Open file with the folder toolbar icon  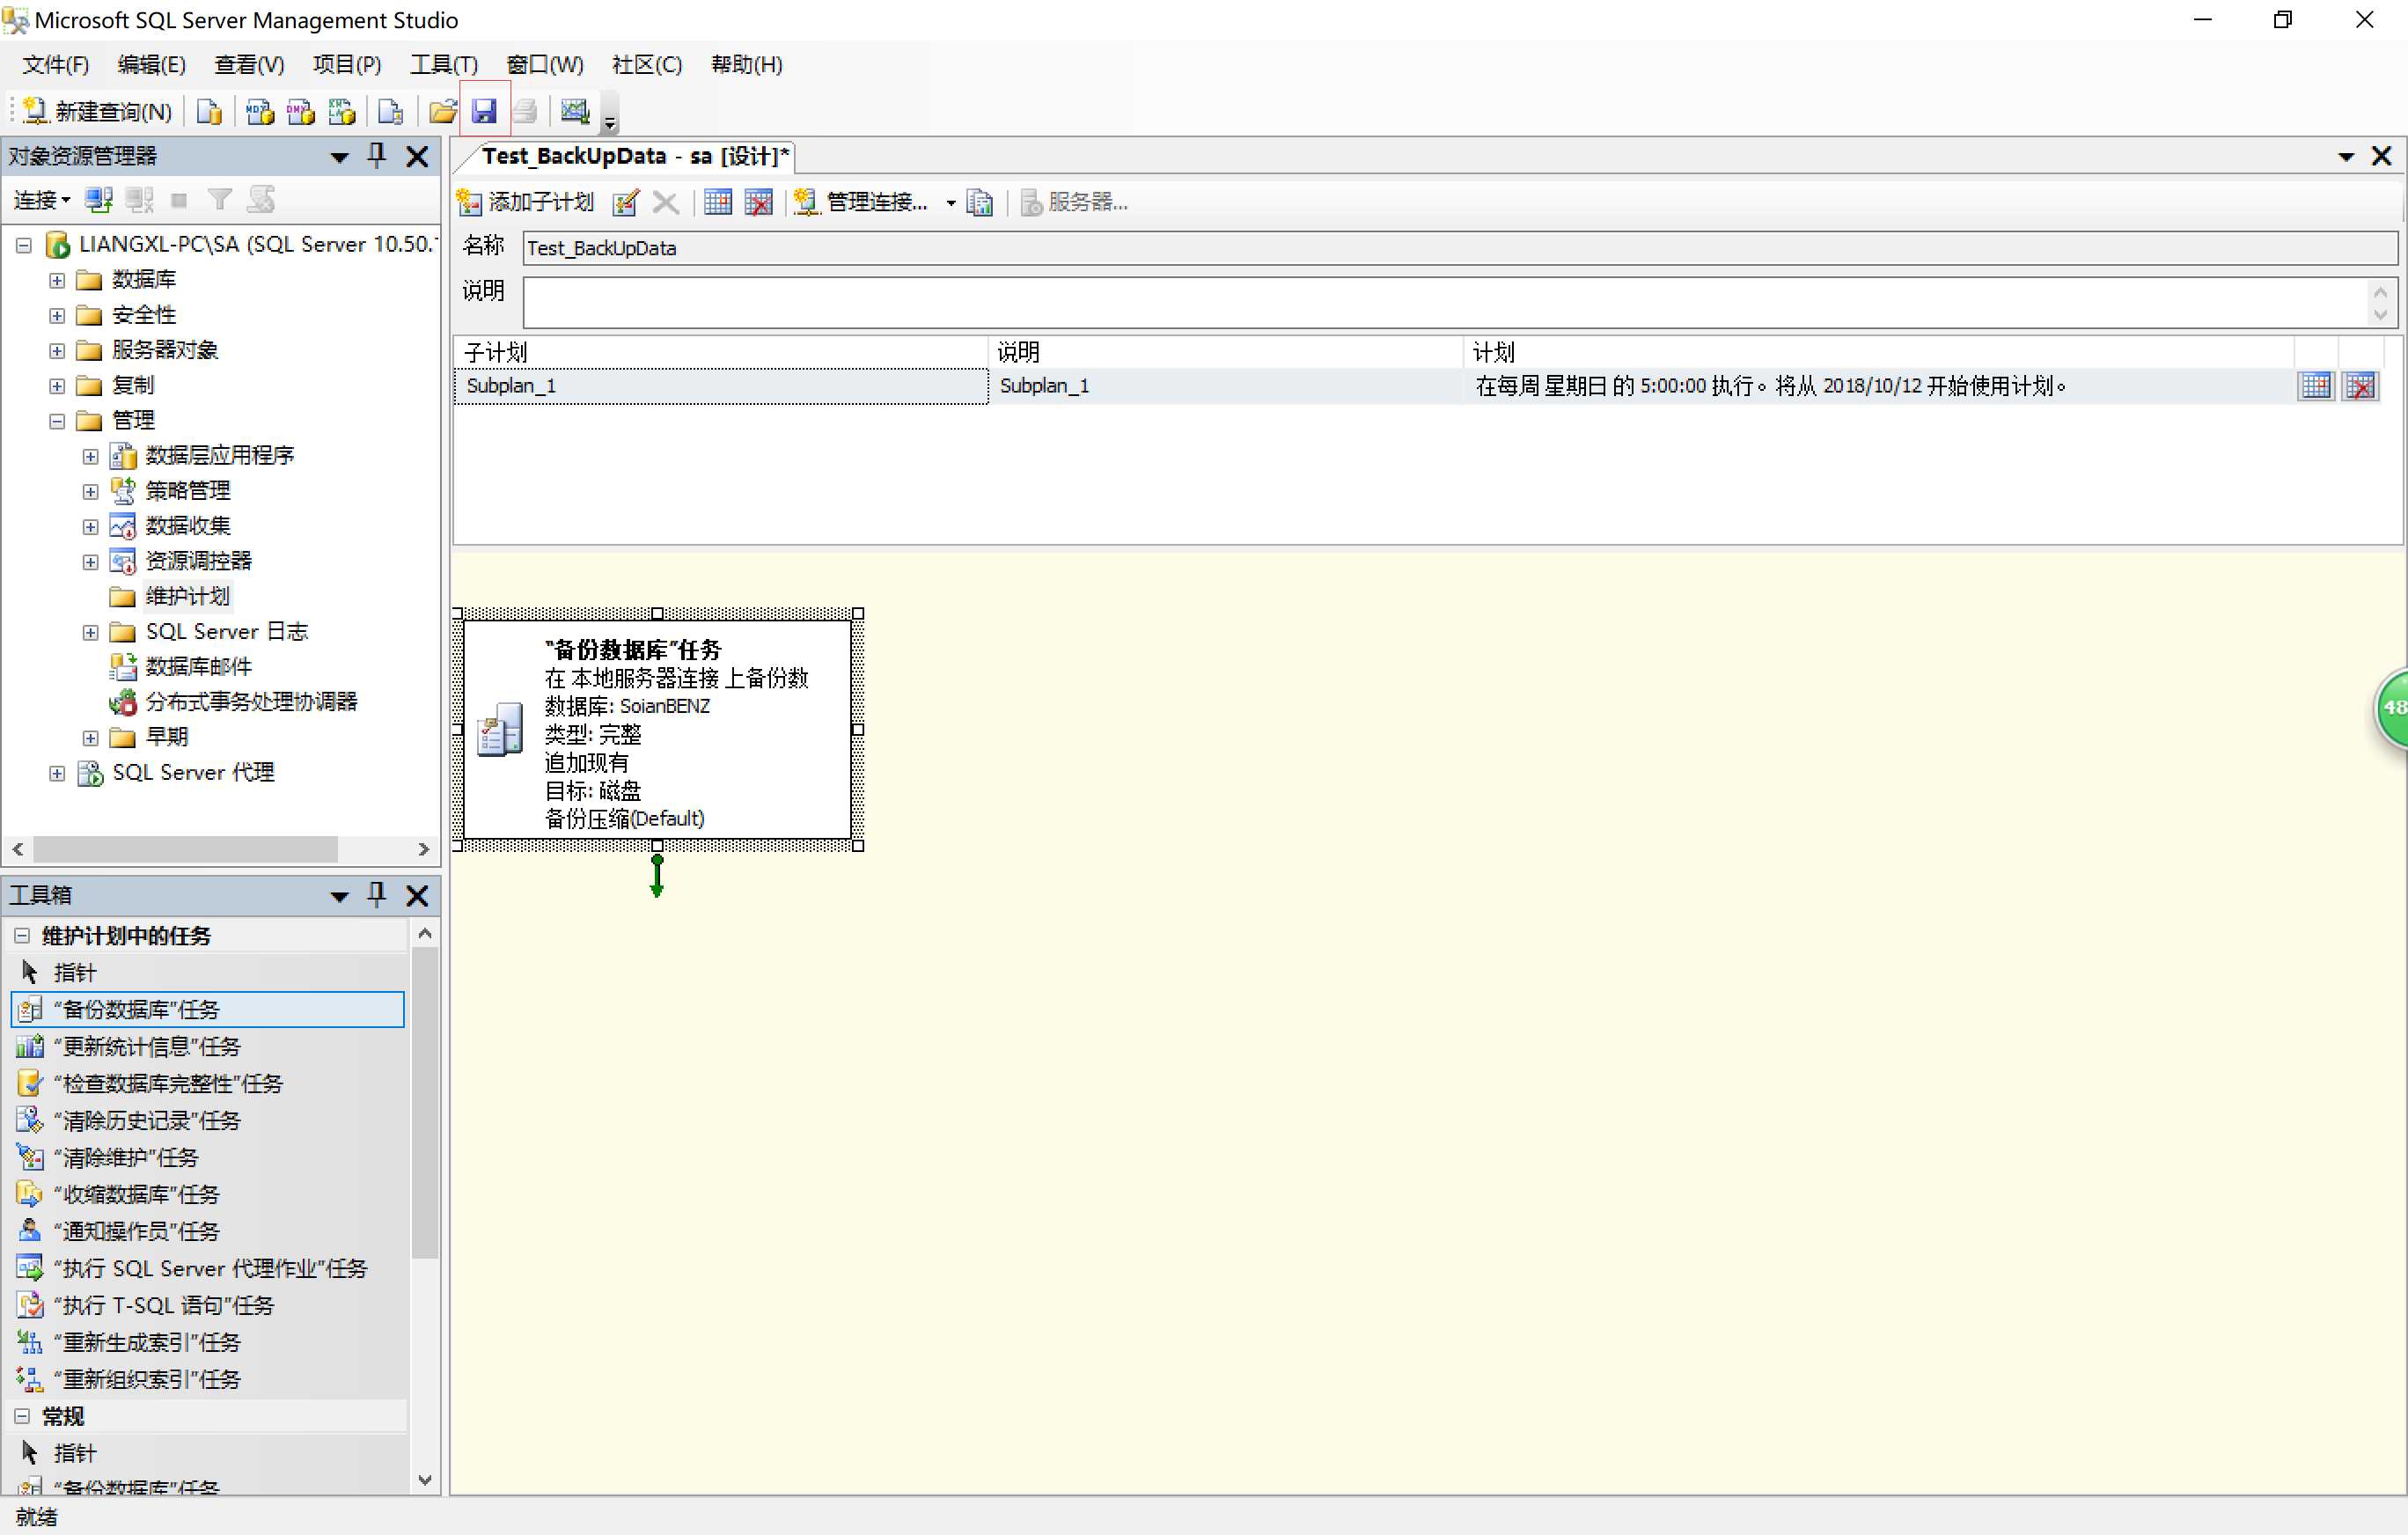pos(442,111)
